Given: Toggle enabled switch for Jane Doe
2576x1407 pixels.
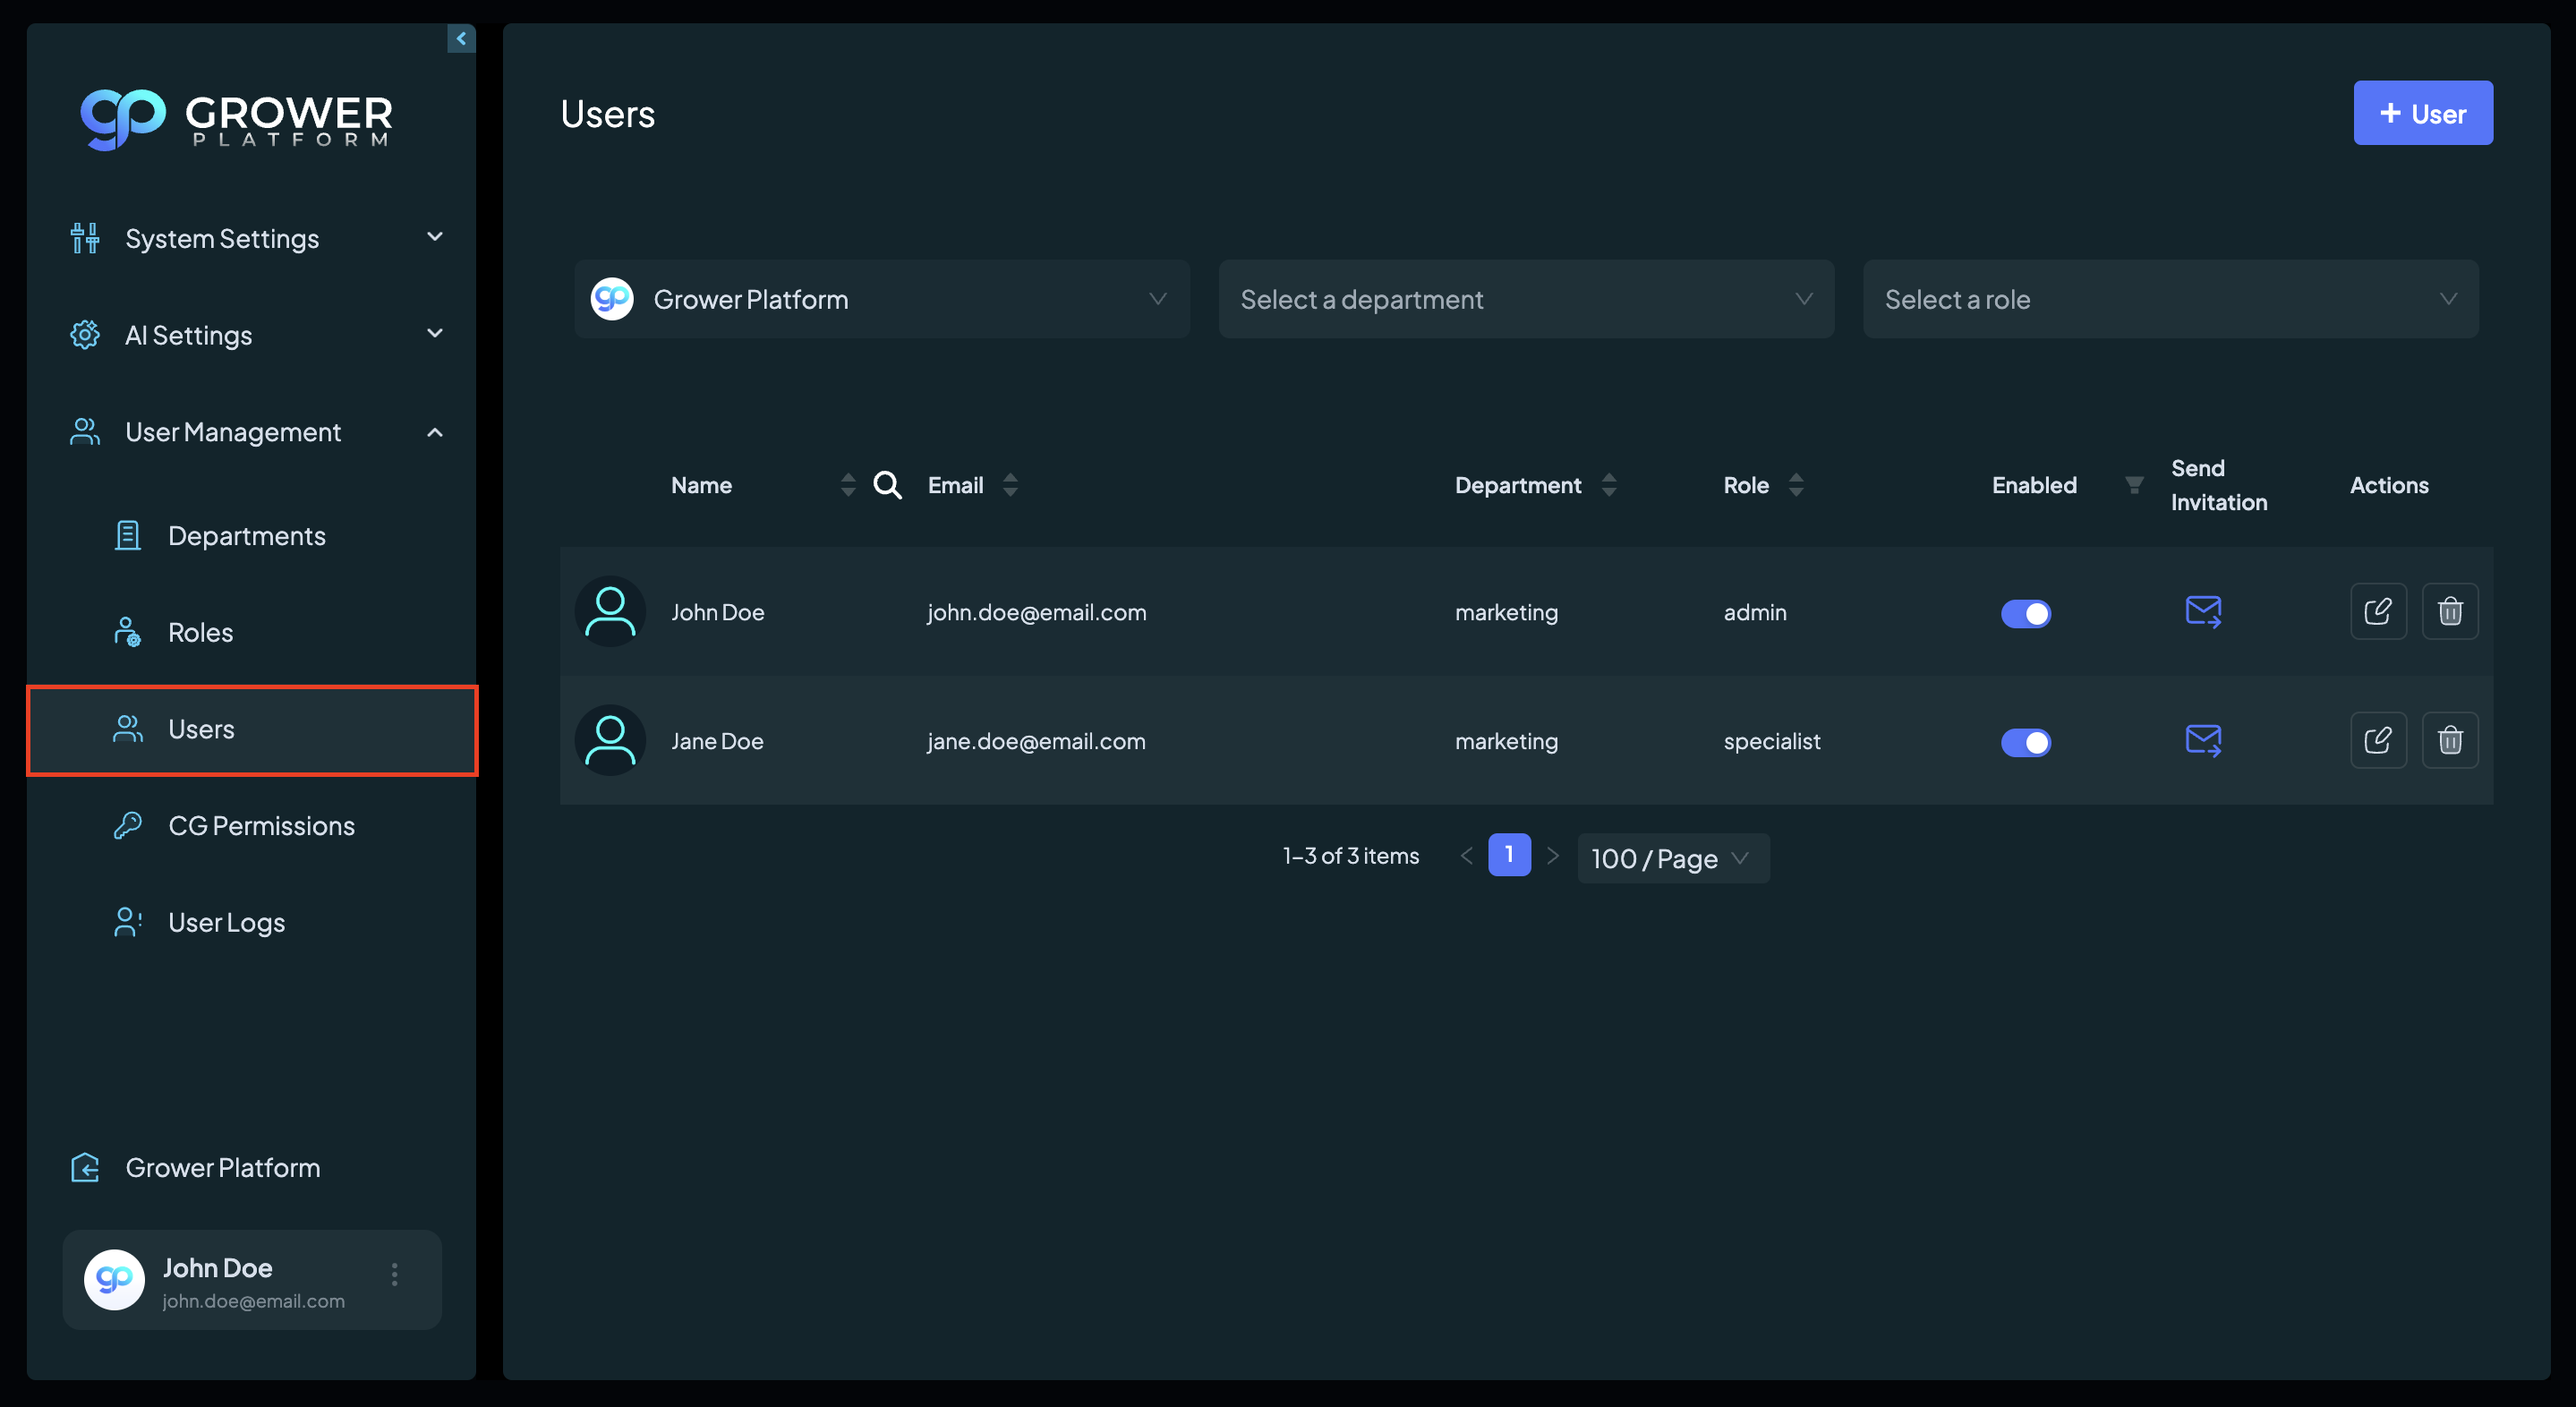Looking at the screenshot, I should tap(2026, 742).
